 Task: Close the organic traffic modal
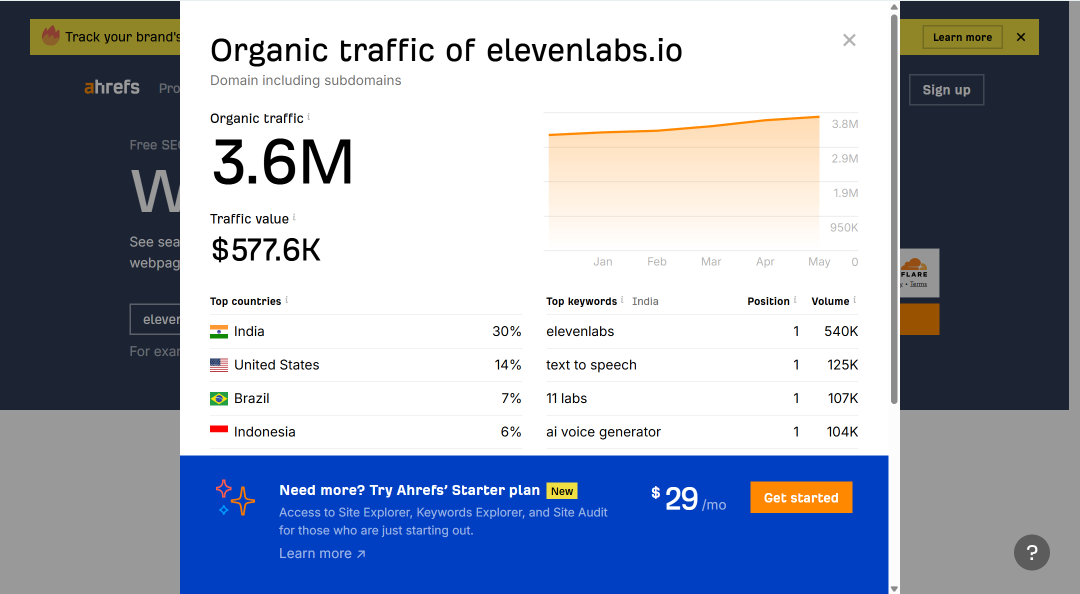click(849, 40)
